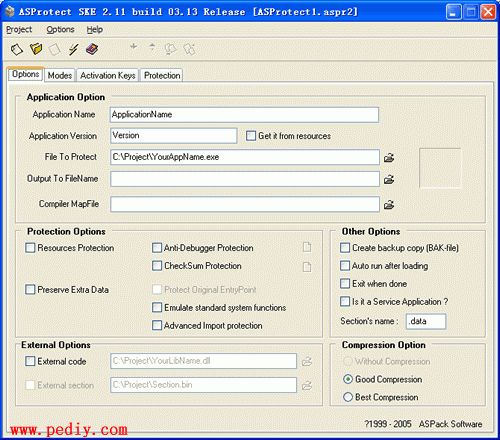Open the Options menu in menu bar
The width and height of the screenshot is (500, 440).
[x=60, y=30]
